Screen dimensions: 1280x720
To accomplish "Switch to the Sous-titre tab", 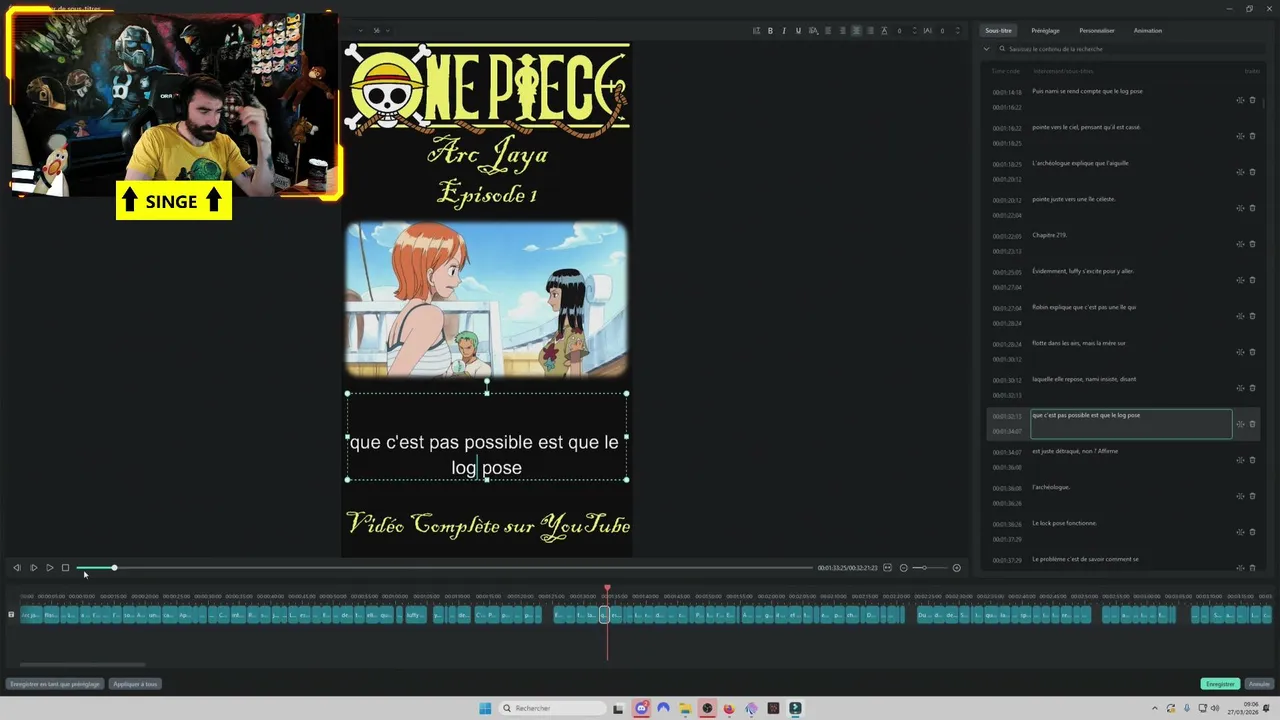I will click(x=998, y=31).
